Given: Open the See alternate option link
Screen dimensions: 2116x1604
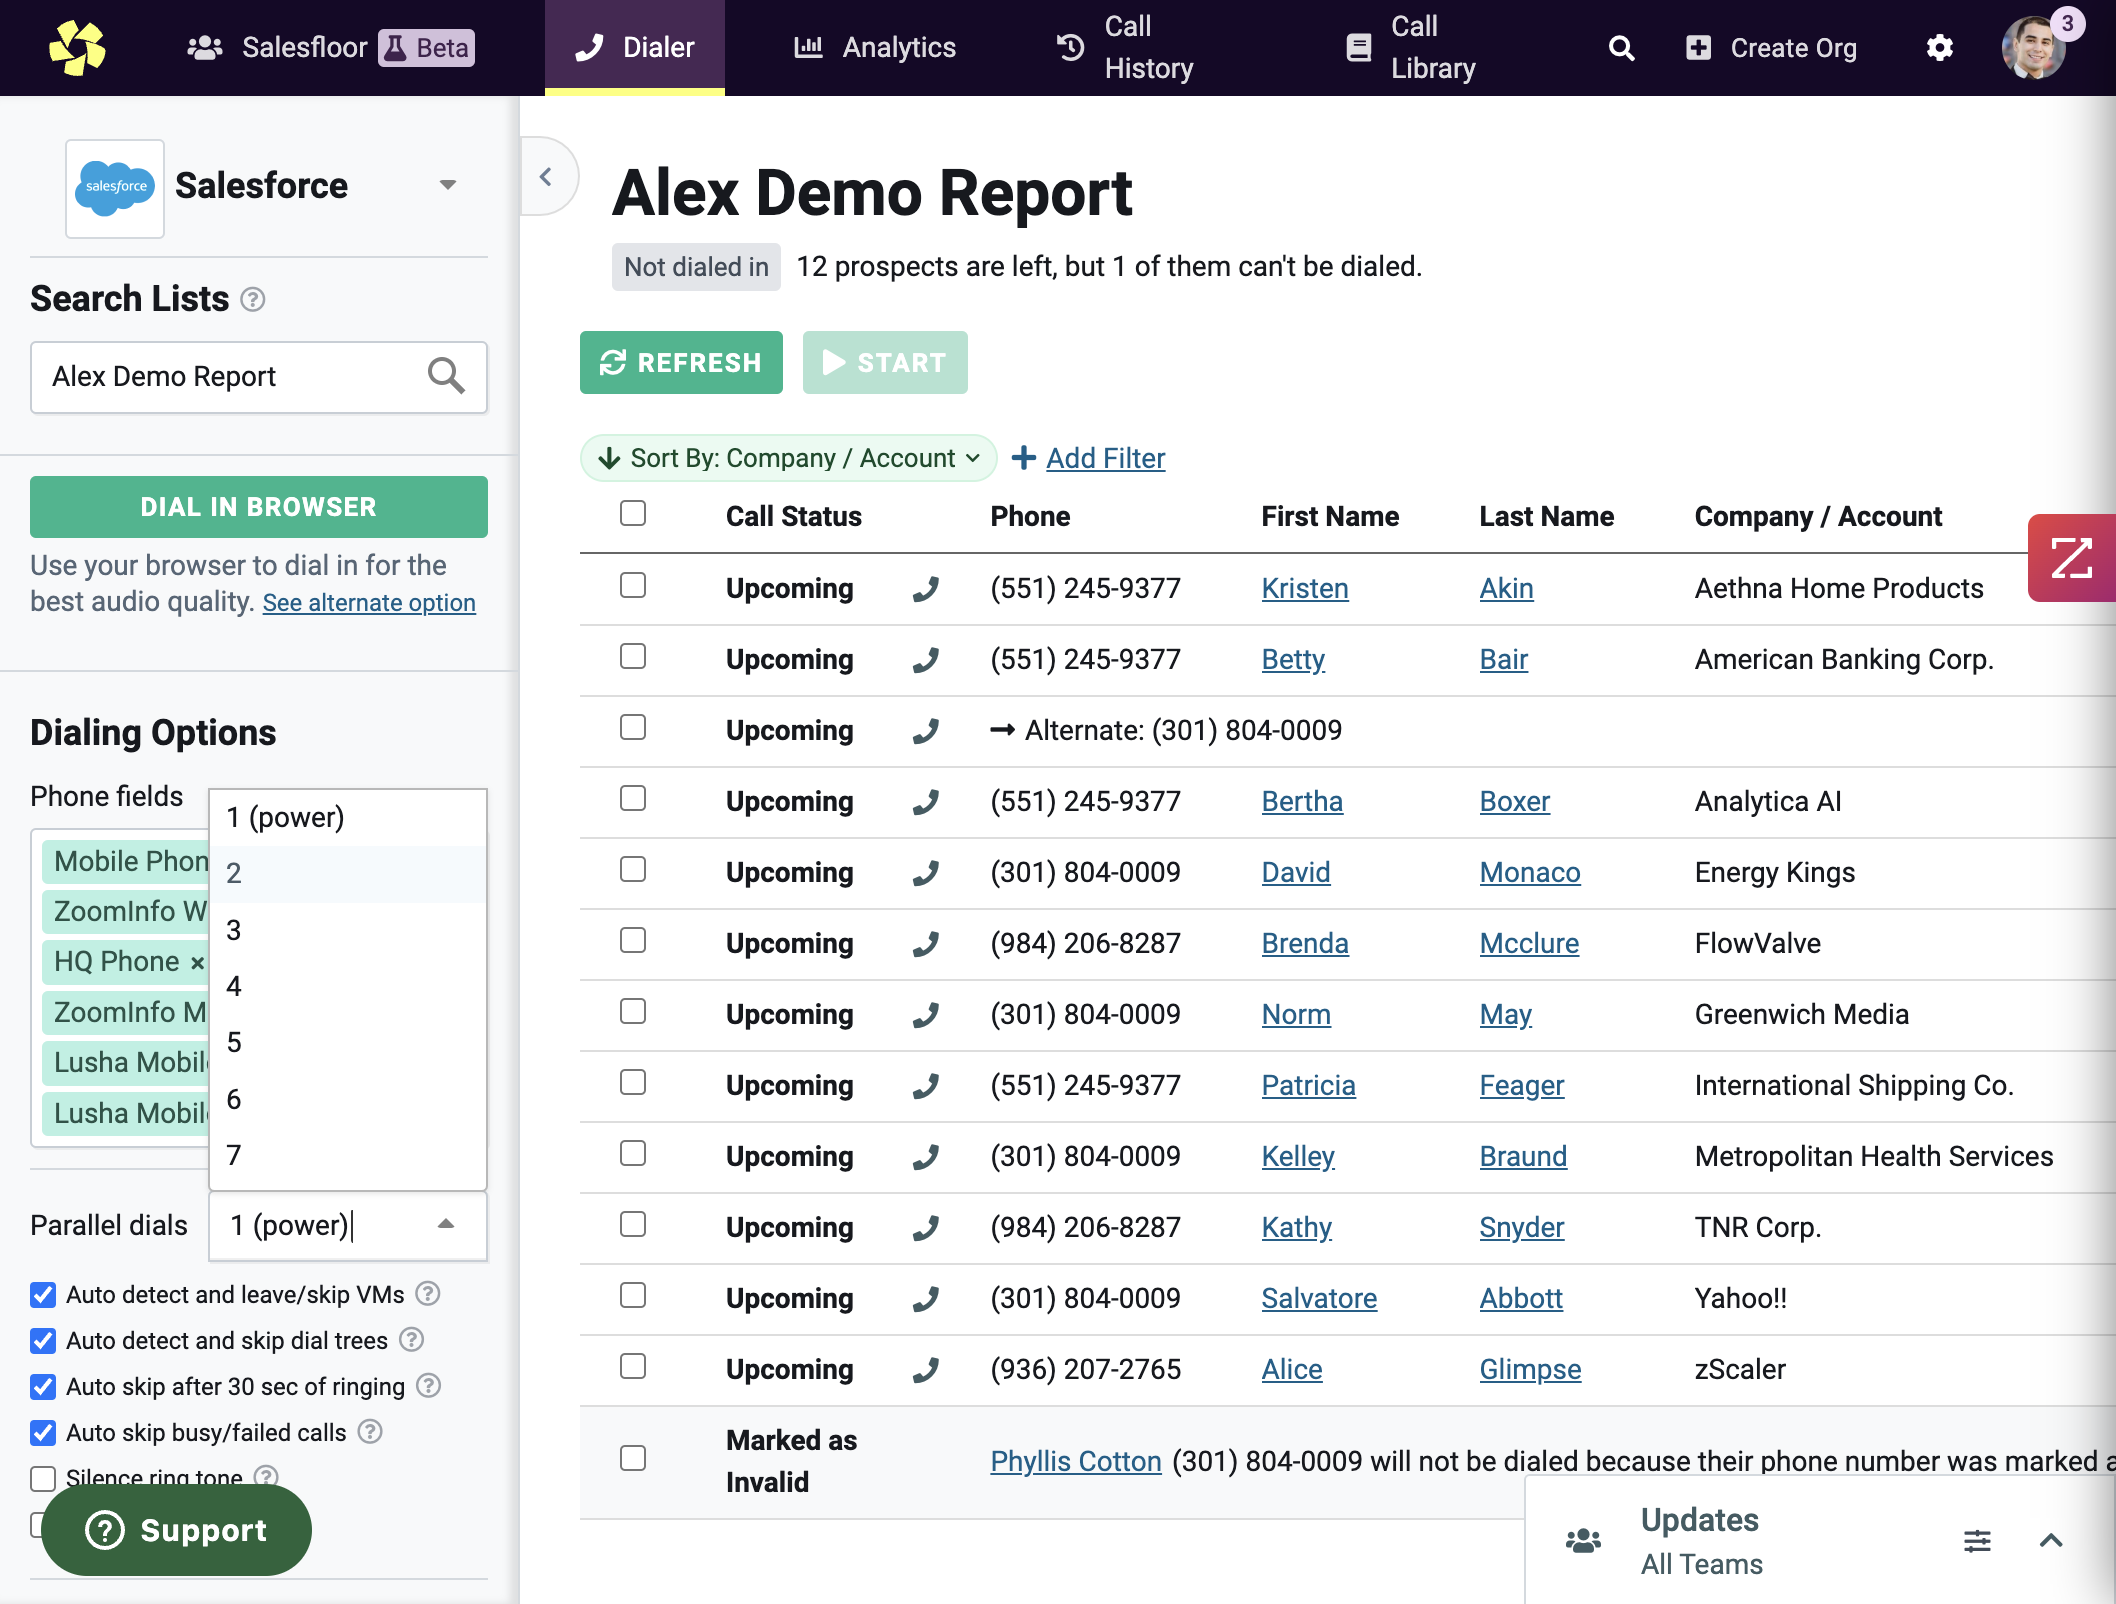Looking at the screenshot, I should [369, 603].
